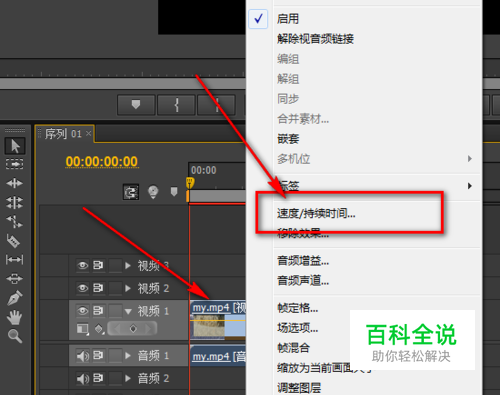
Task: Go to next keyframe in 视频 1
Action: (x=148, y=329)
